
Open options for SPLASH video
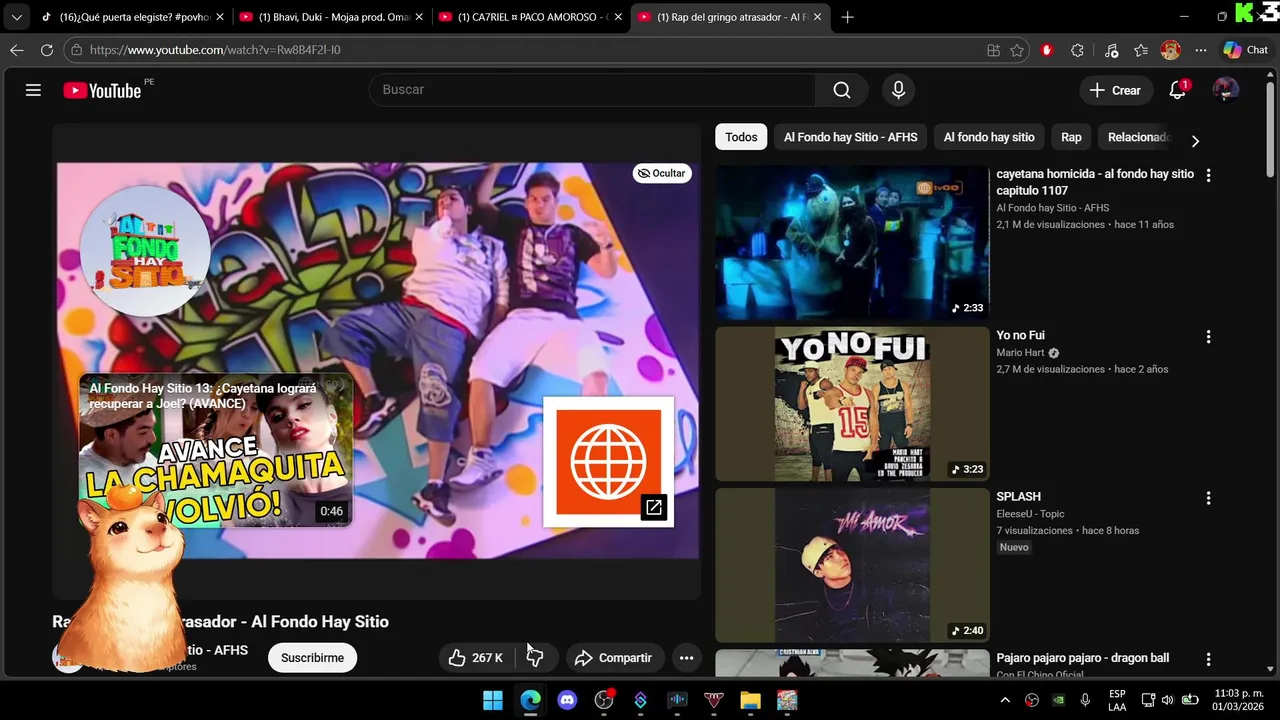[1208, 498]
